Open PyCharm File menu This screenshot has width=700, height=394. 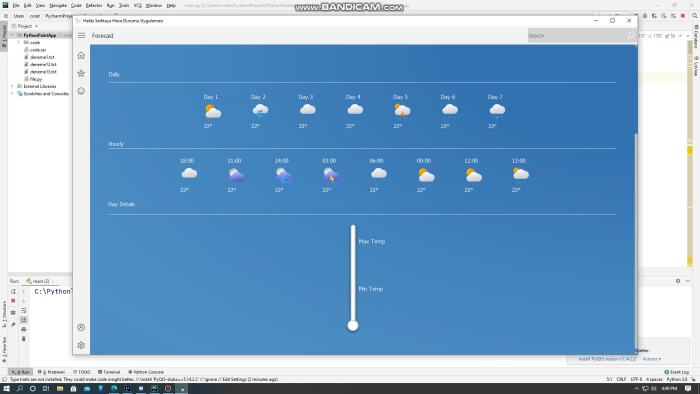16,5
